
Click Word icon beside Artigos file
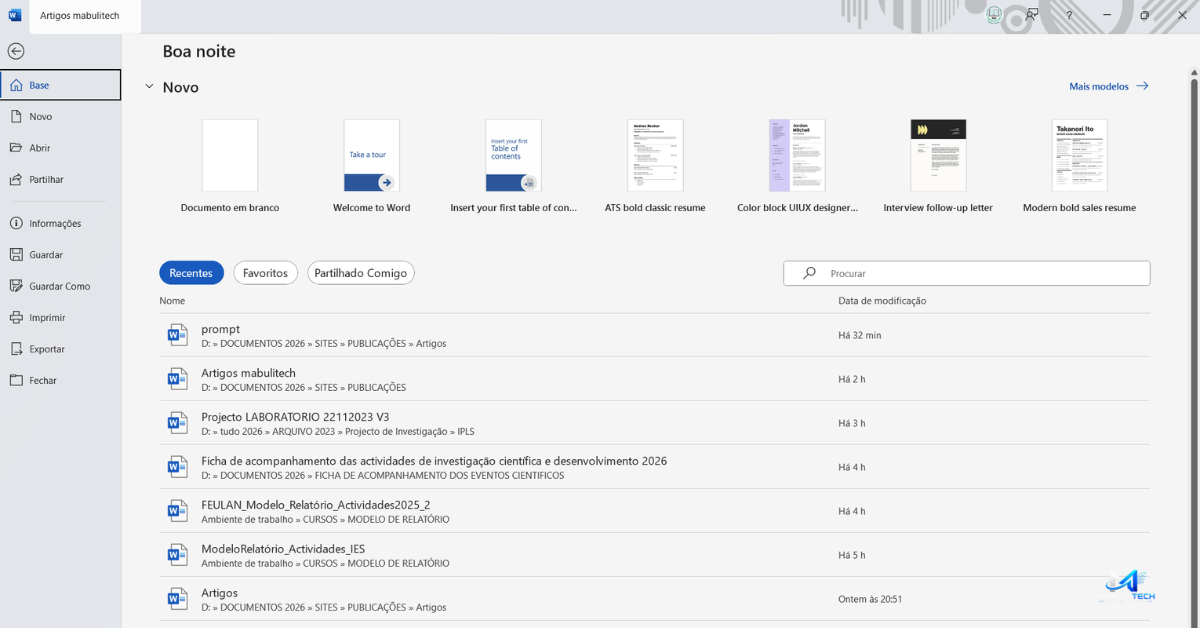click(177, 599)
